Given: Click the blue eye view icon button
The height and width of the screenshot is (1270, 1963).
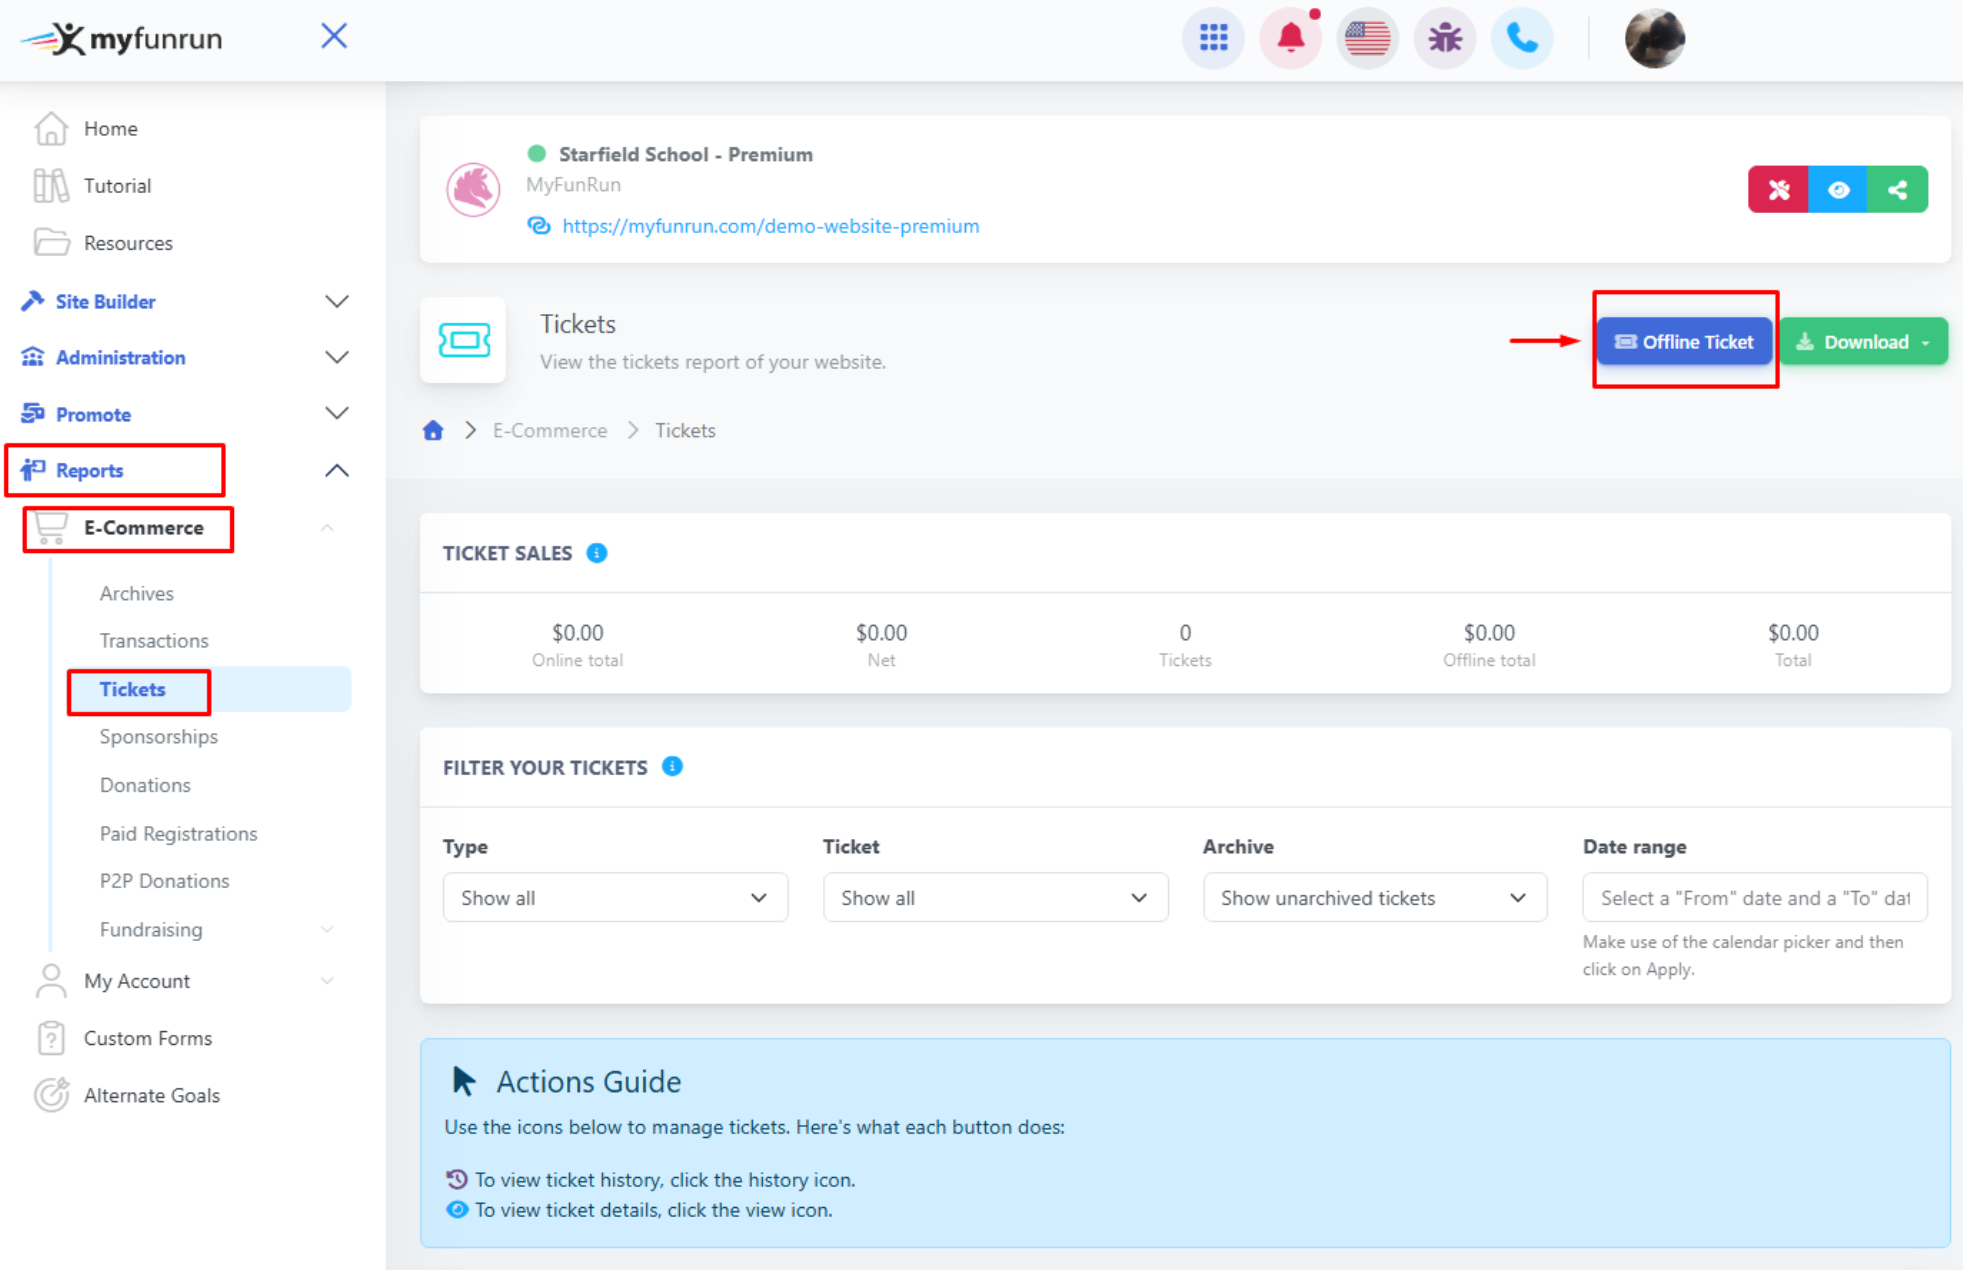Looking at the screenshot, I should pyautogui.click(x=1838, y=190).
